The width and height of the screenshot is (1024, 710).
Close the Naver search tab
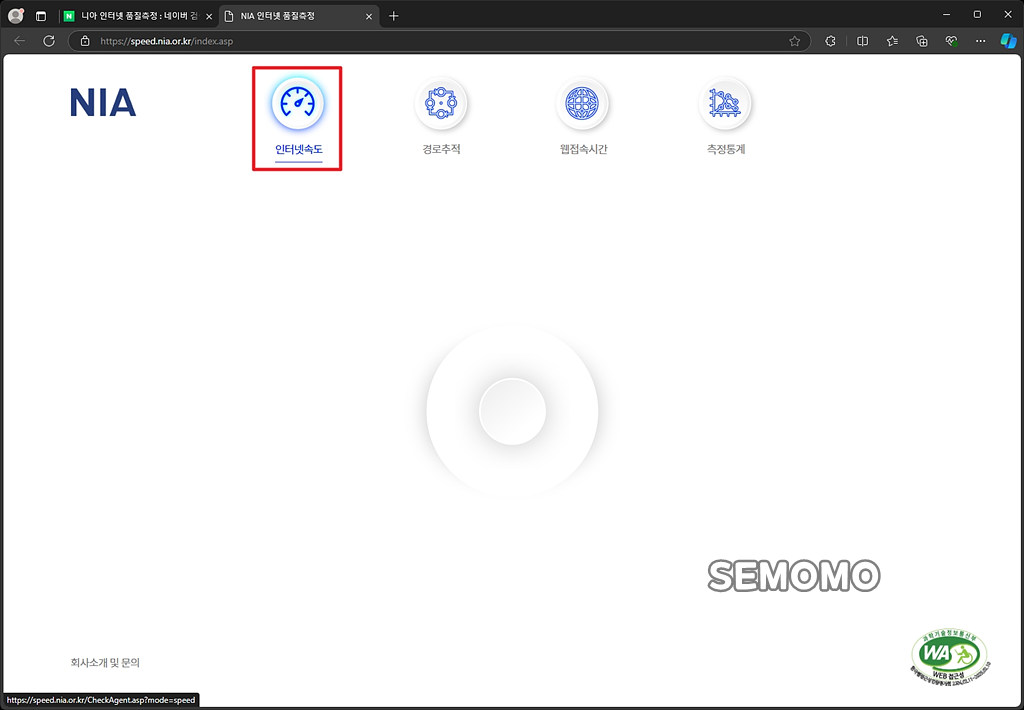pos(209,16)
